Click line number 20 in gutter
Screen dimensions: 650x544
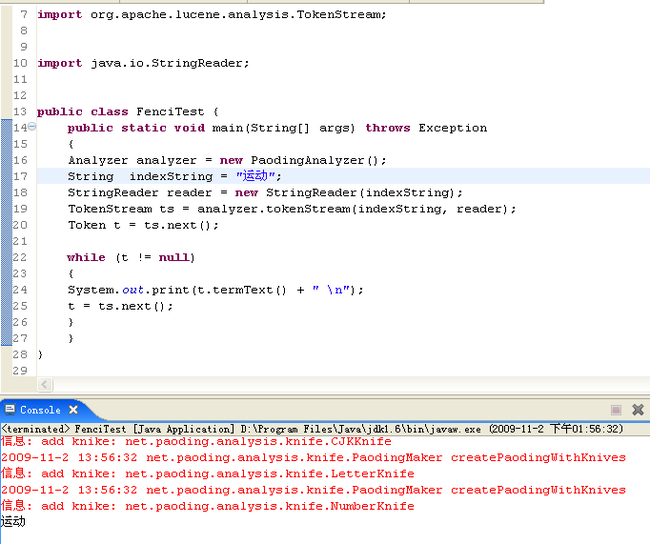[20, 225]
